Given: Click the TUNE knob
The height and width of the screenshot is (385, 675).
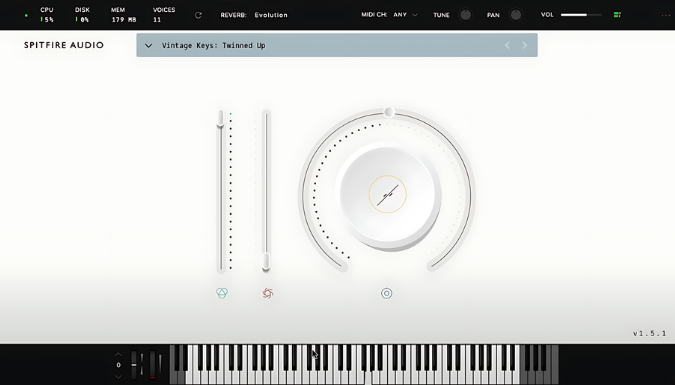Looking at the screenshot, I should [465, 15].
